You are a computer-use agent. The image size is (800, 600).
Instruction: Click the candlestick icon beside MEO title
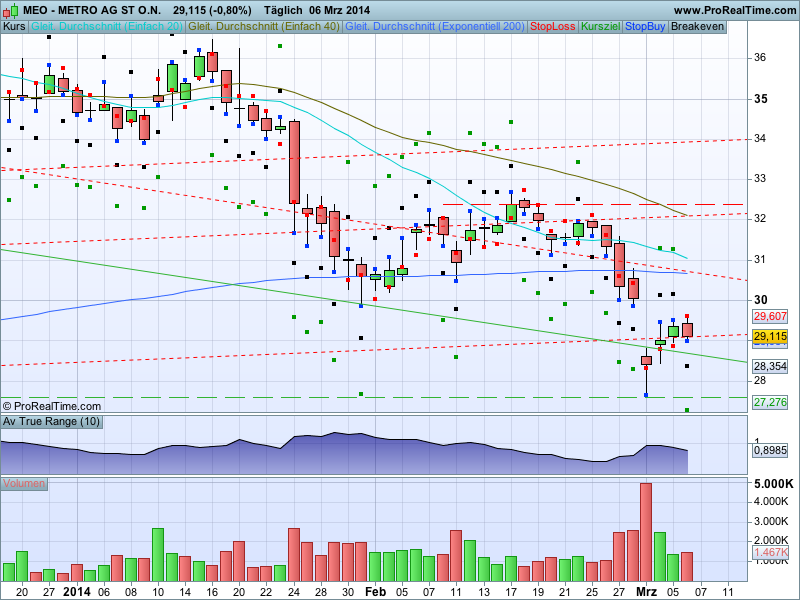click(10, 10)
